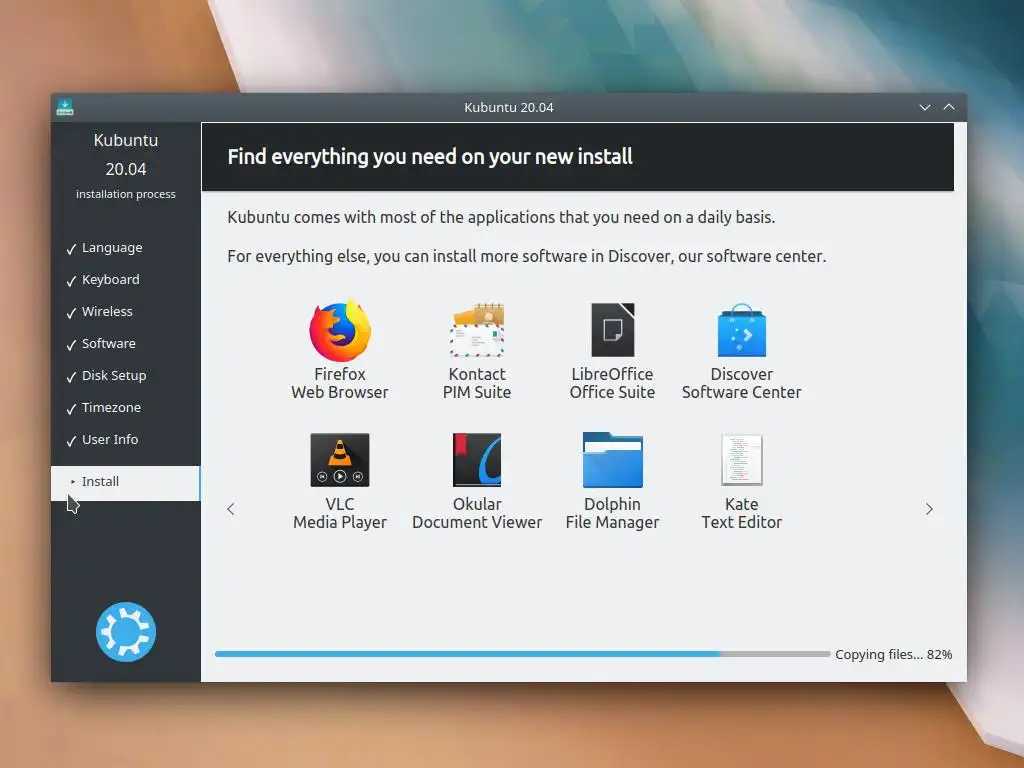Click 'Firefox Web Browser' label text
This screenshot has height=768, width=1024.
(x=340, y=383)
